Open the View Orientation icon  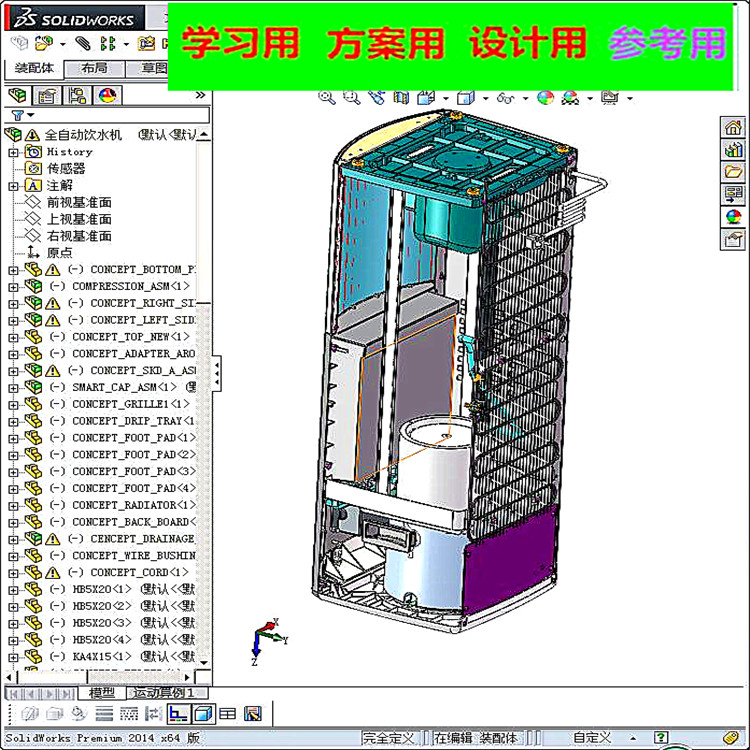point(425,98)
